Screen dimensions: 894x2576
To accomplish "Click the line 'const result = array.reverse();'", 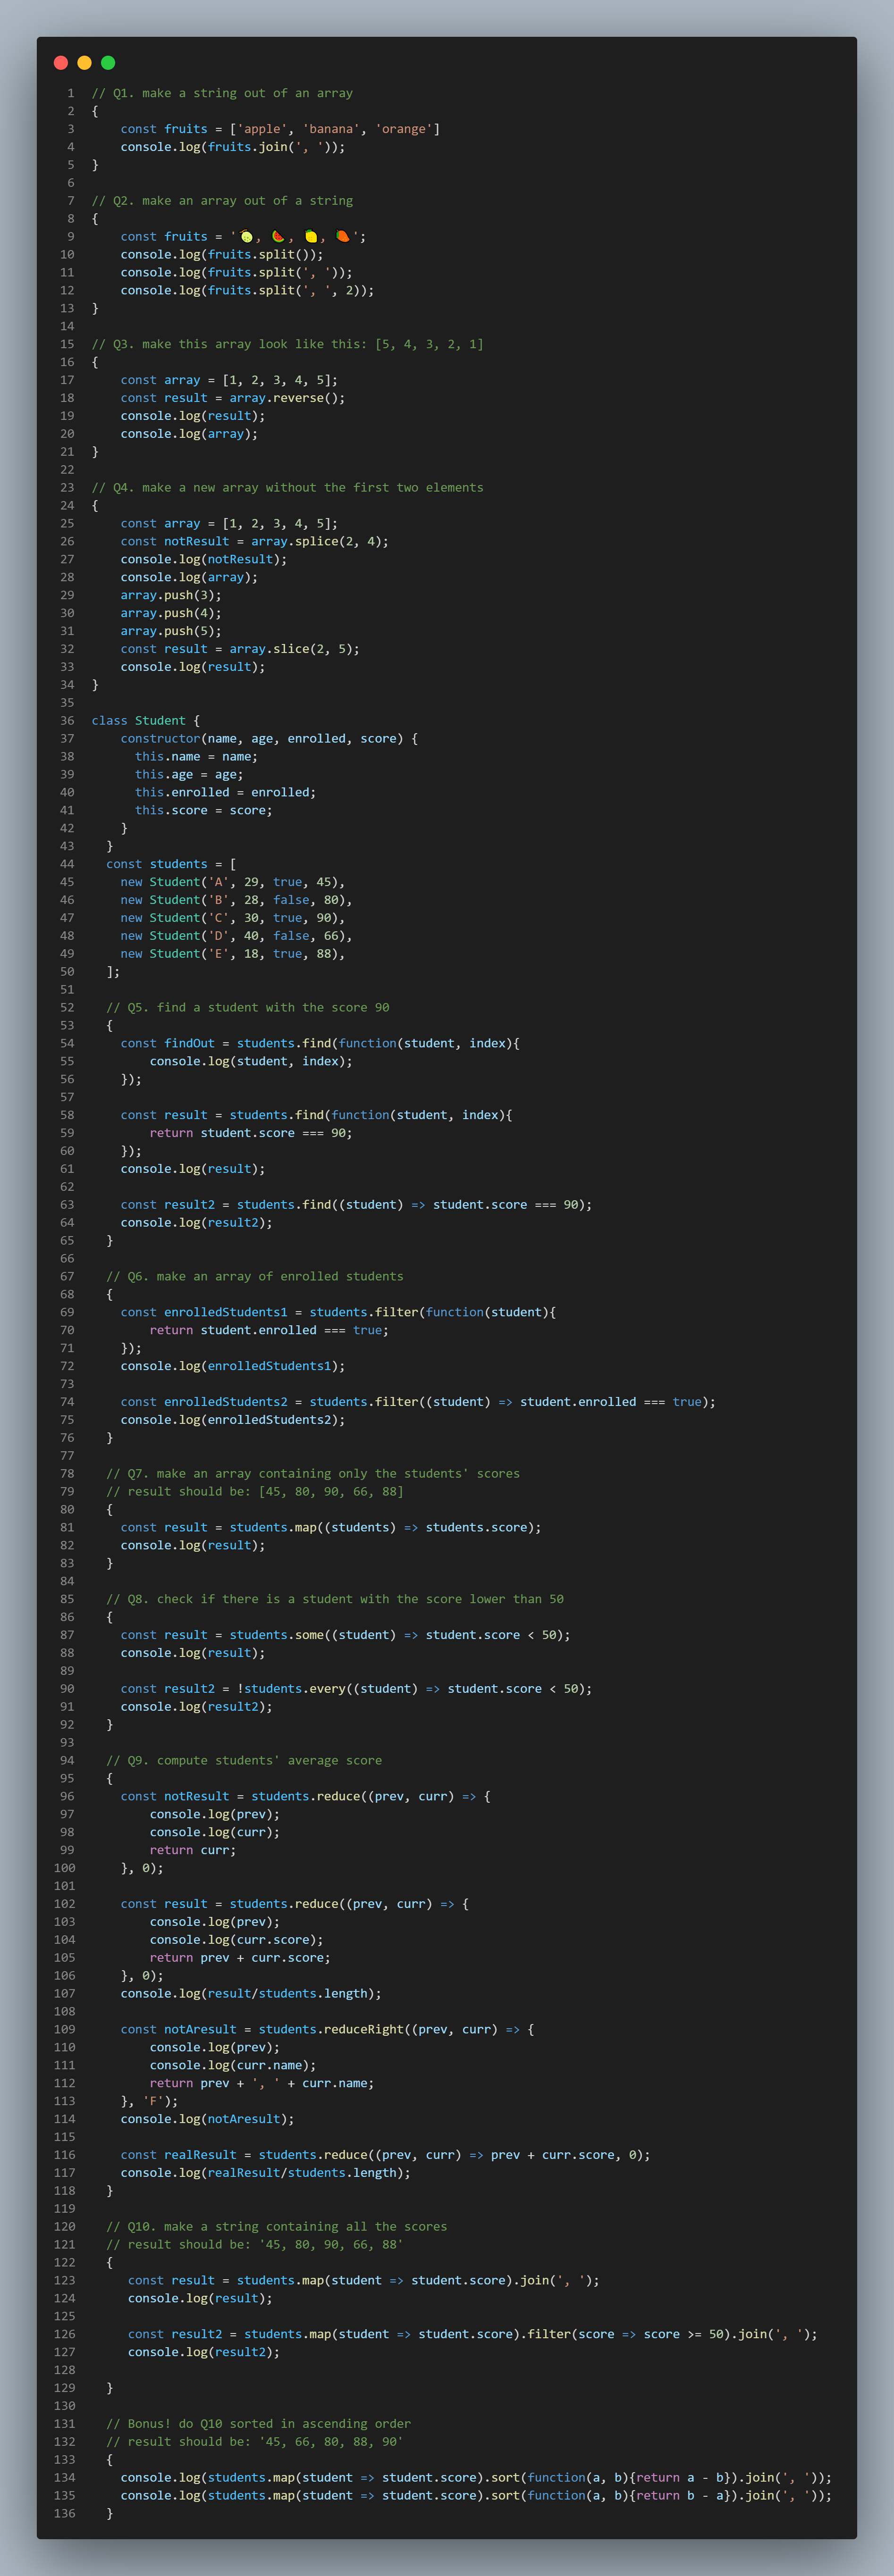I will pyautogui.click(x=233, y=398).
